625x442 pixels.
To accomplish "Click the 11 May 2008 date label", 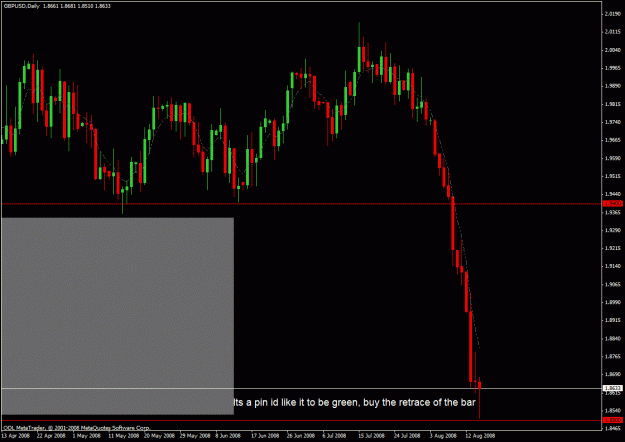I will (124, 436).
